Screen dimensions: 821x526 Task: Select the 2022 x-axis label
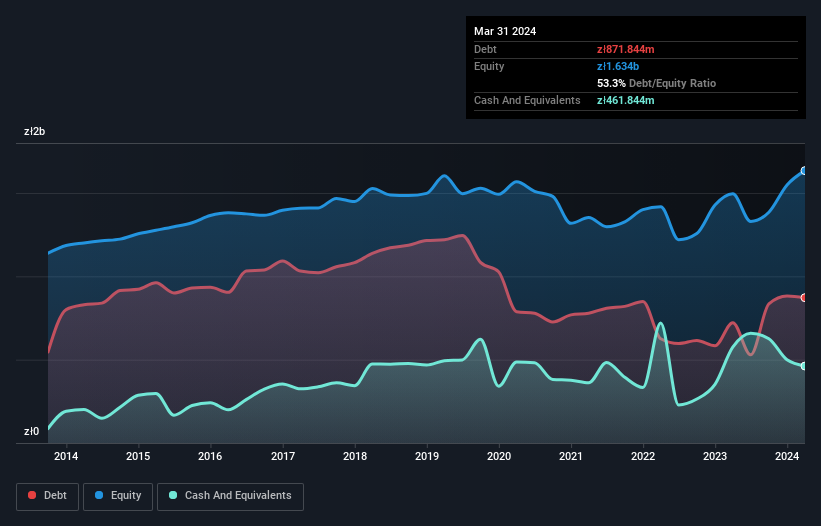tap(643, 456)
